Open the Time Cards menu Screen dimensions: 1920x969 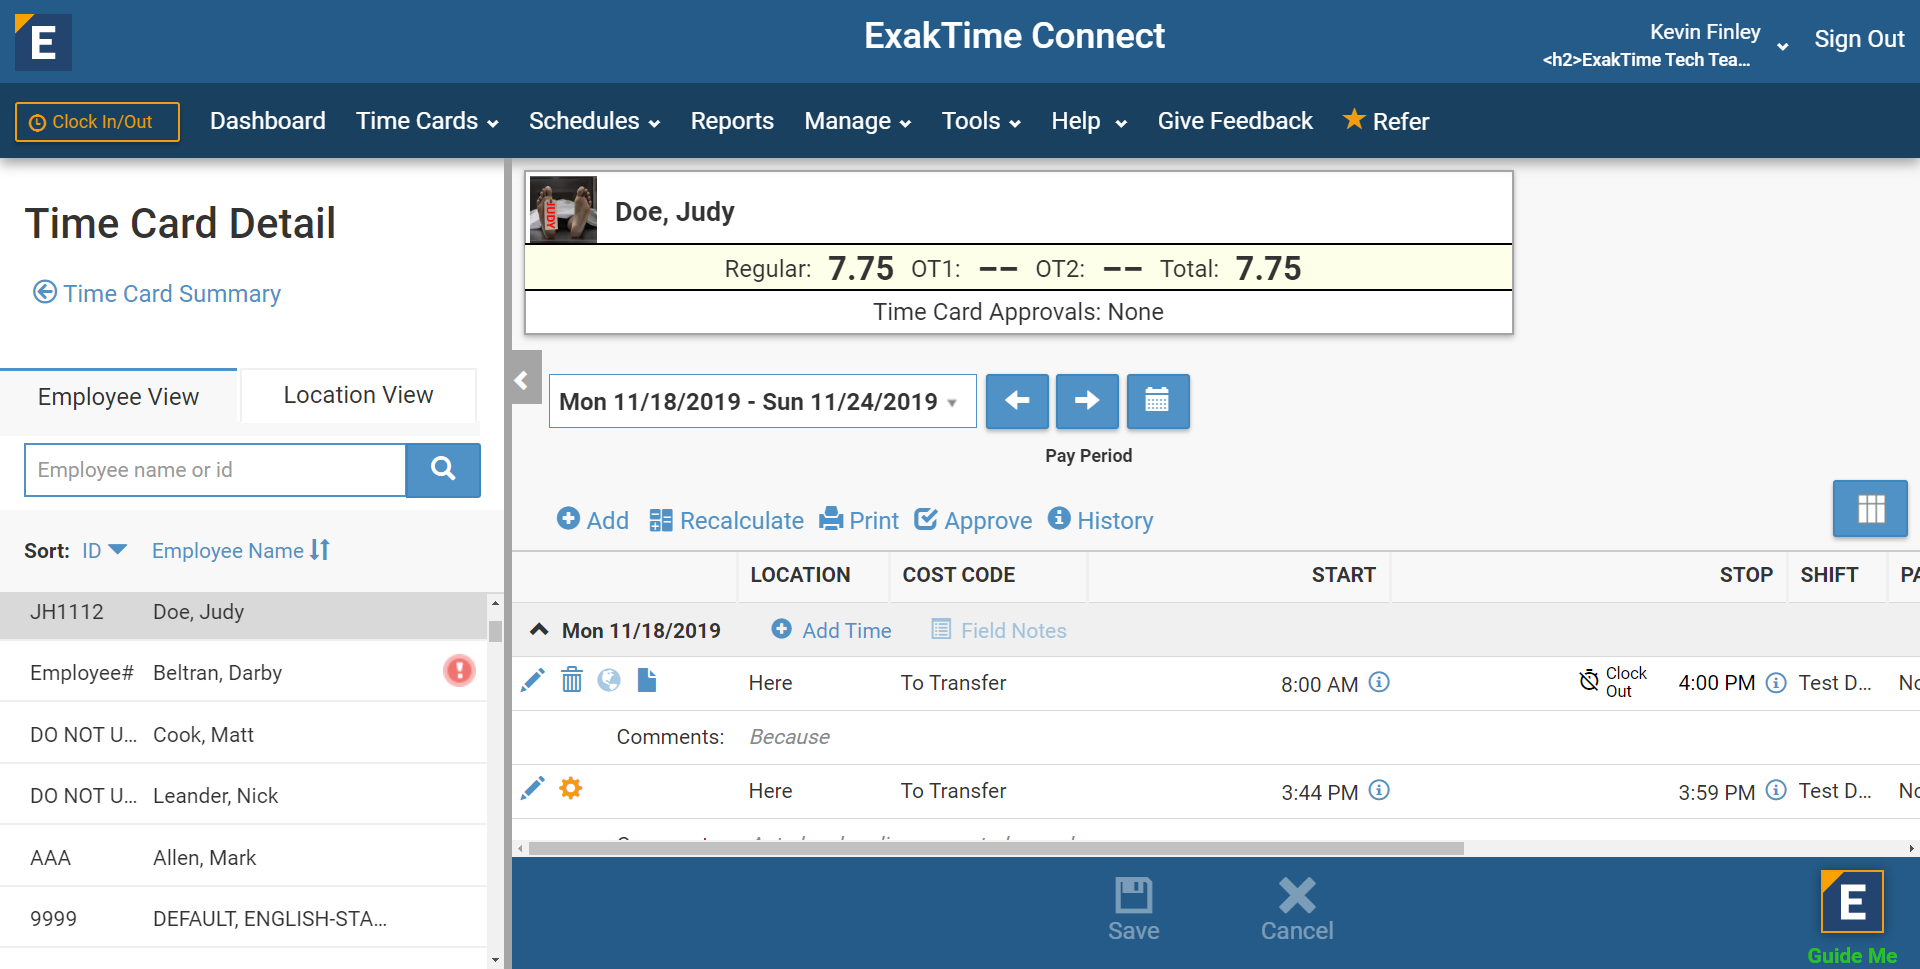[x=427, y=121]
